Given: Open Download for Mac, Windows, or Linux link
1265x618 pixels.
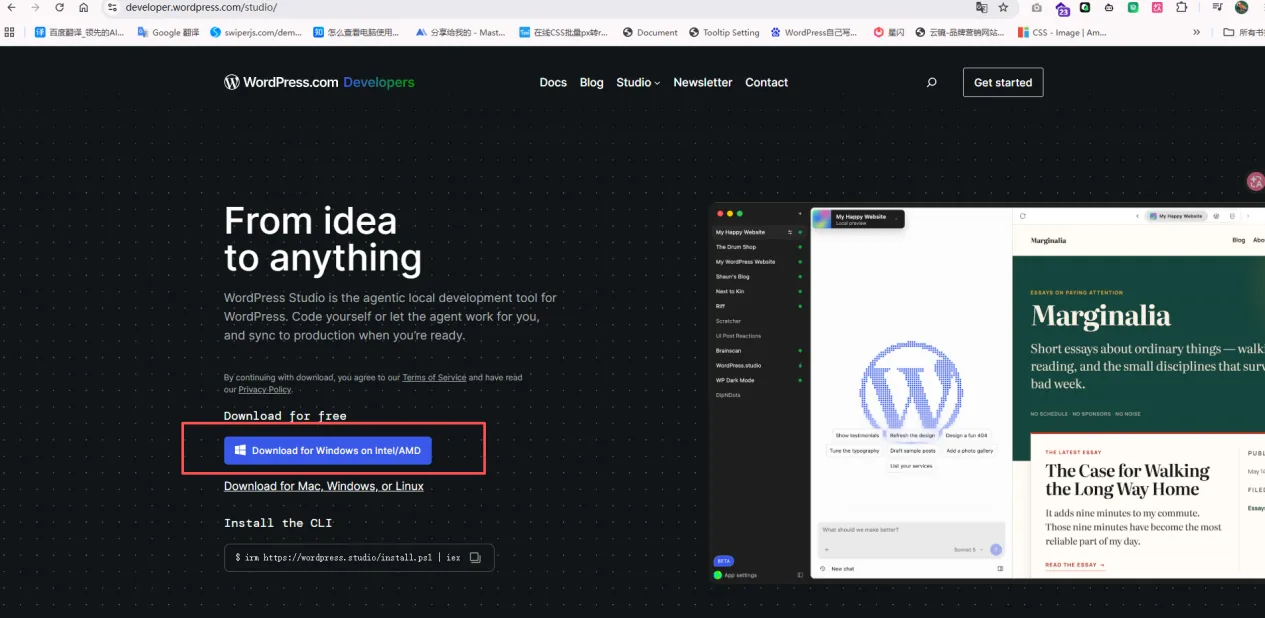Looking at the screenshot, I should click(x=324, y=486).
